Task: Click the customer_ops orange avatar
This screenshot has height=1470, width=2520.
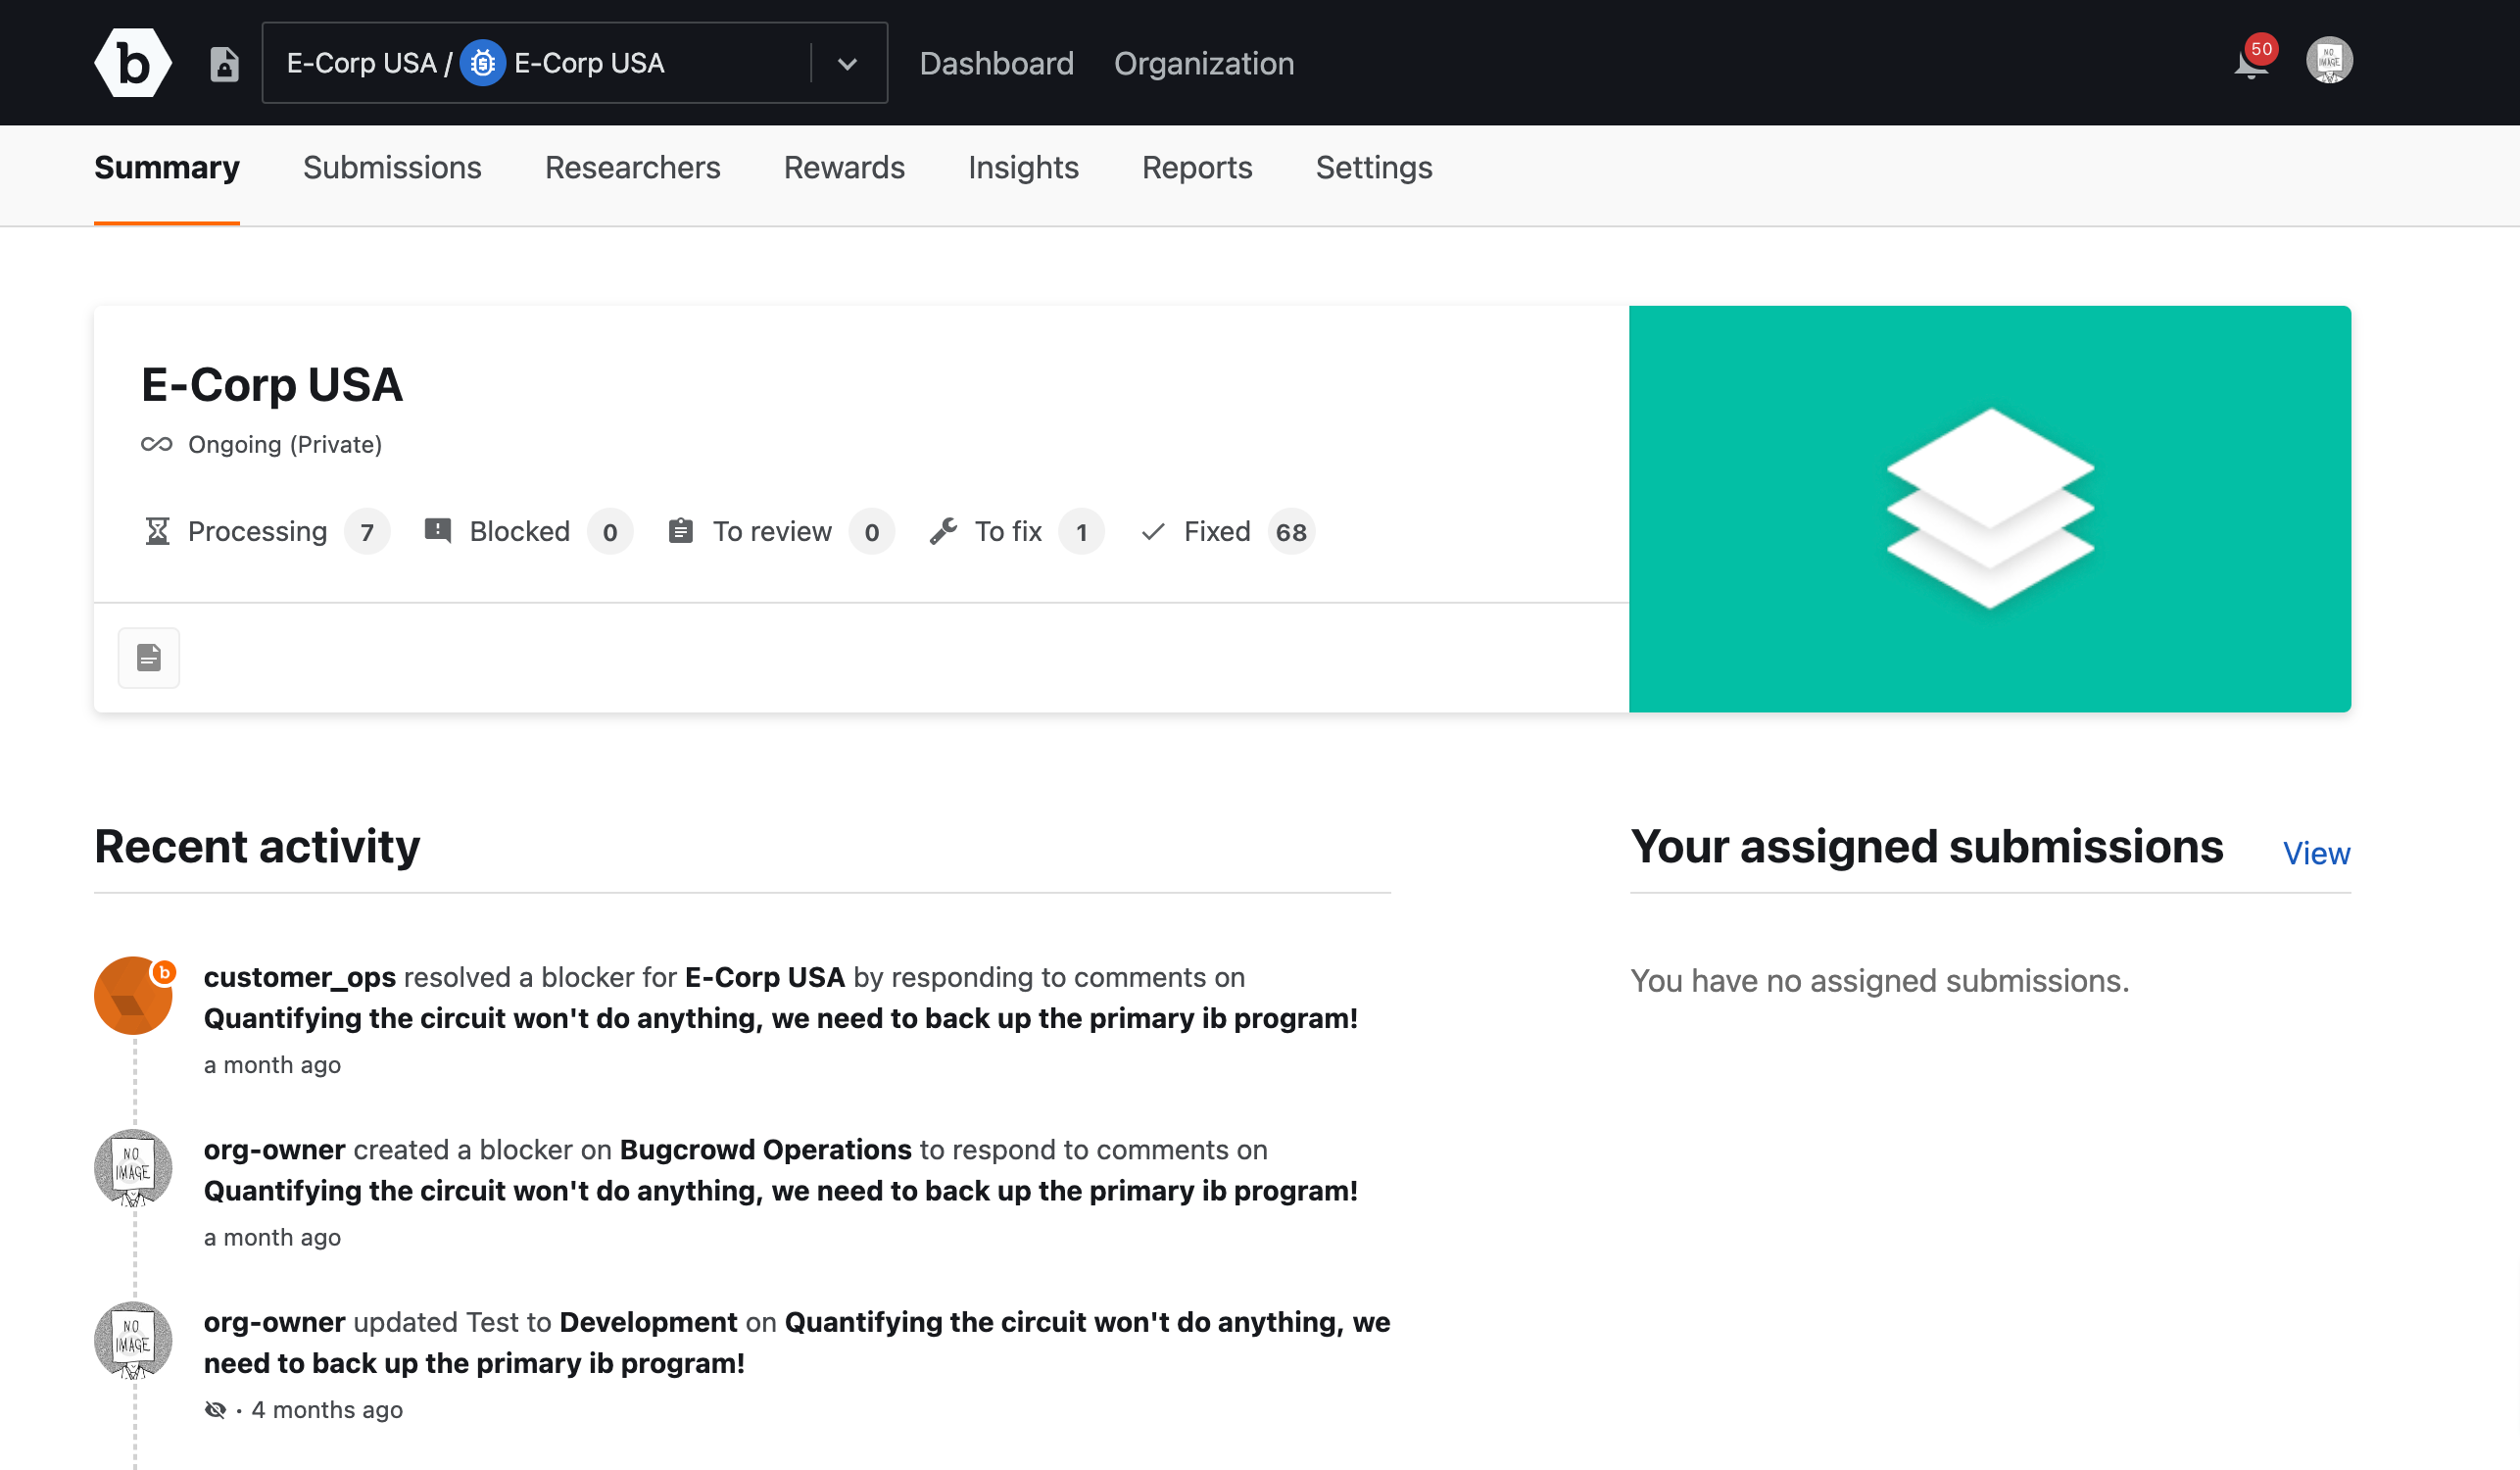Action: [133, 995]
